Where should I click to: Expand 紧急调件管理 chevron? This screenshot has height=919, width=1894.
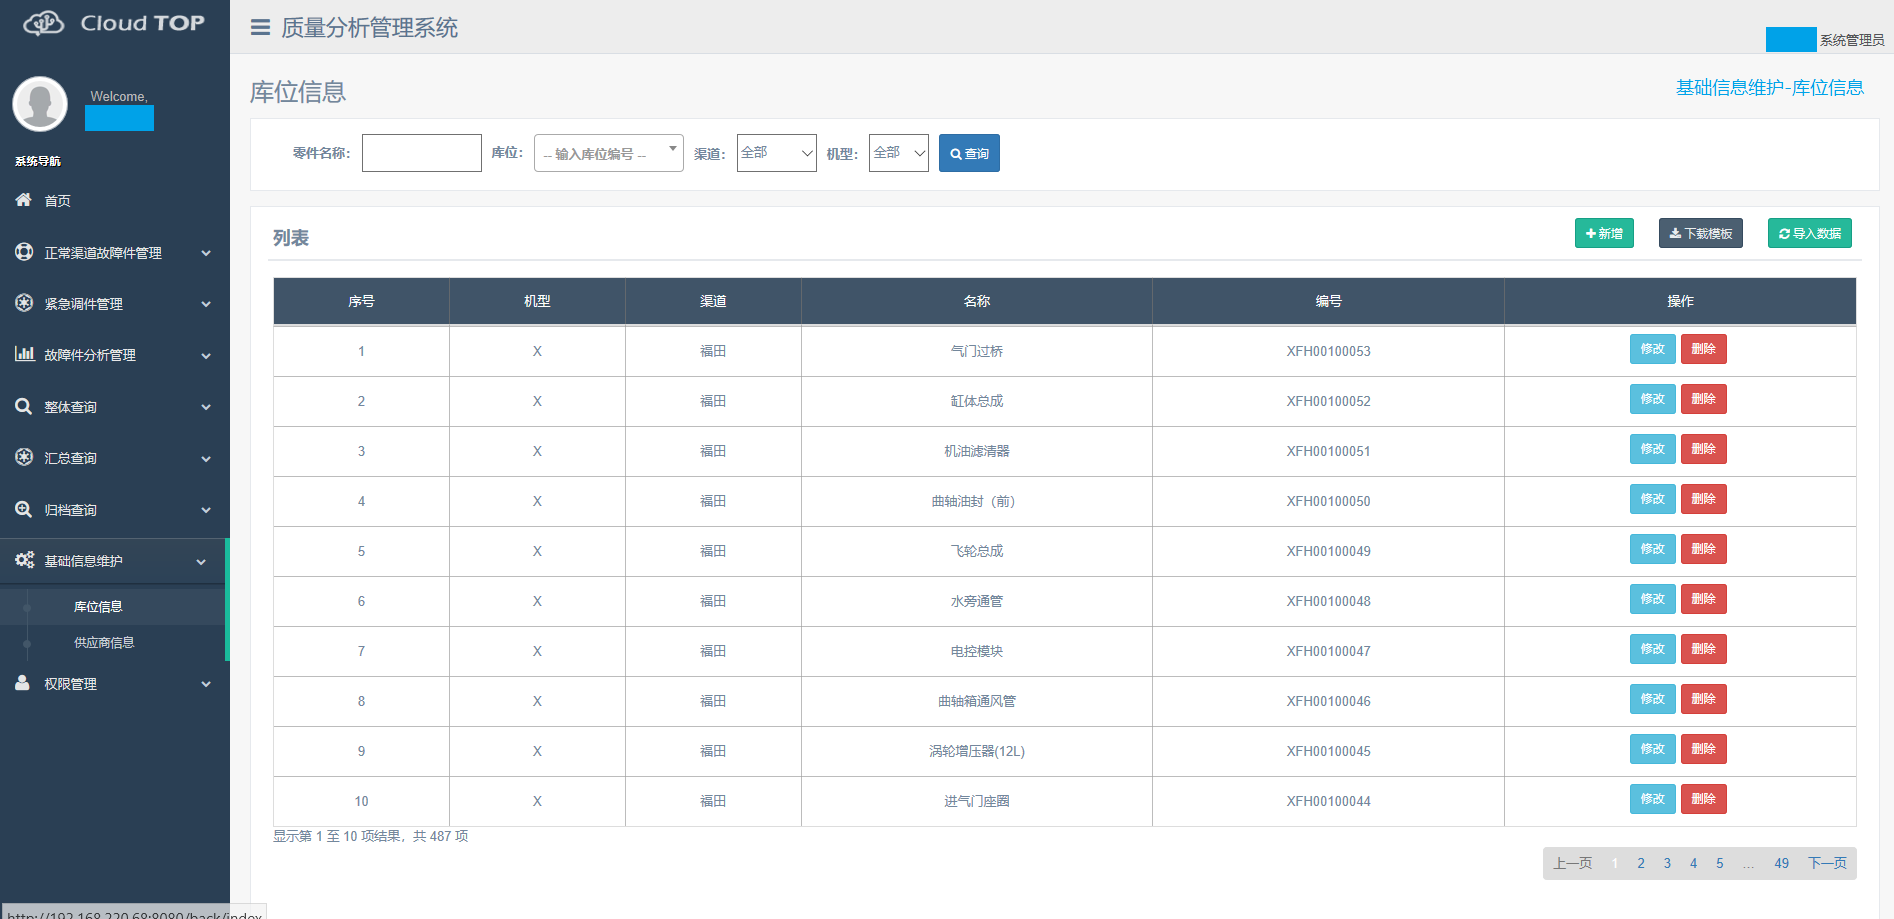coord(206,304)
